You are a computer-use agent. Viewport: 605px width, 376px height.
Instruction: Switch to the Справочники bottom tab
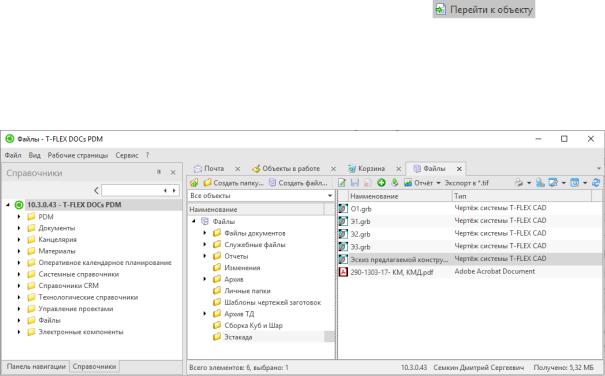(95, 366)
